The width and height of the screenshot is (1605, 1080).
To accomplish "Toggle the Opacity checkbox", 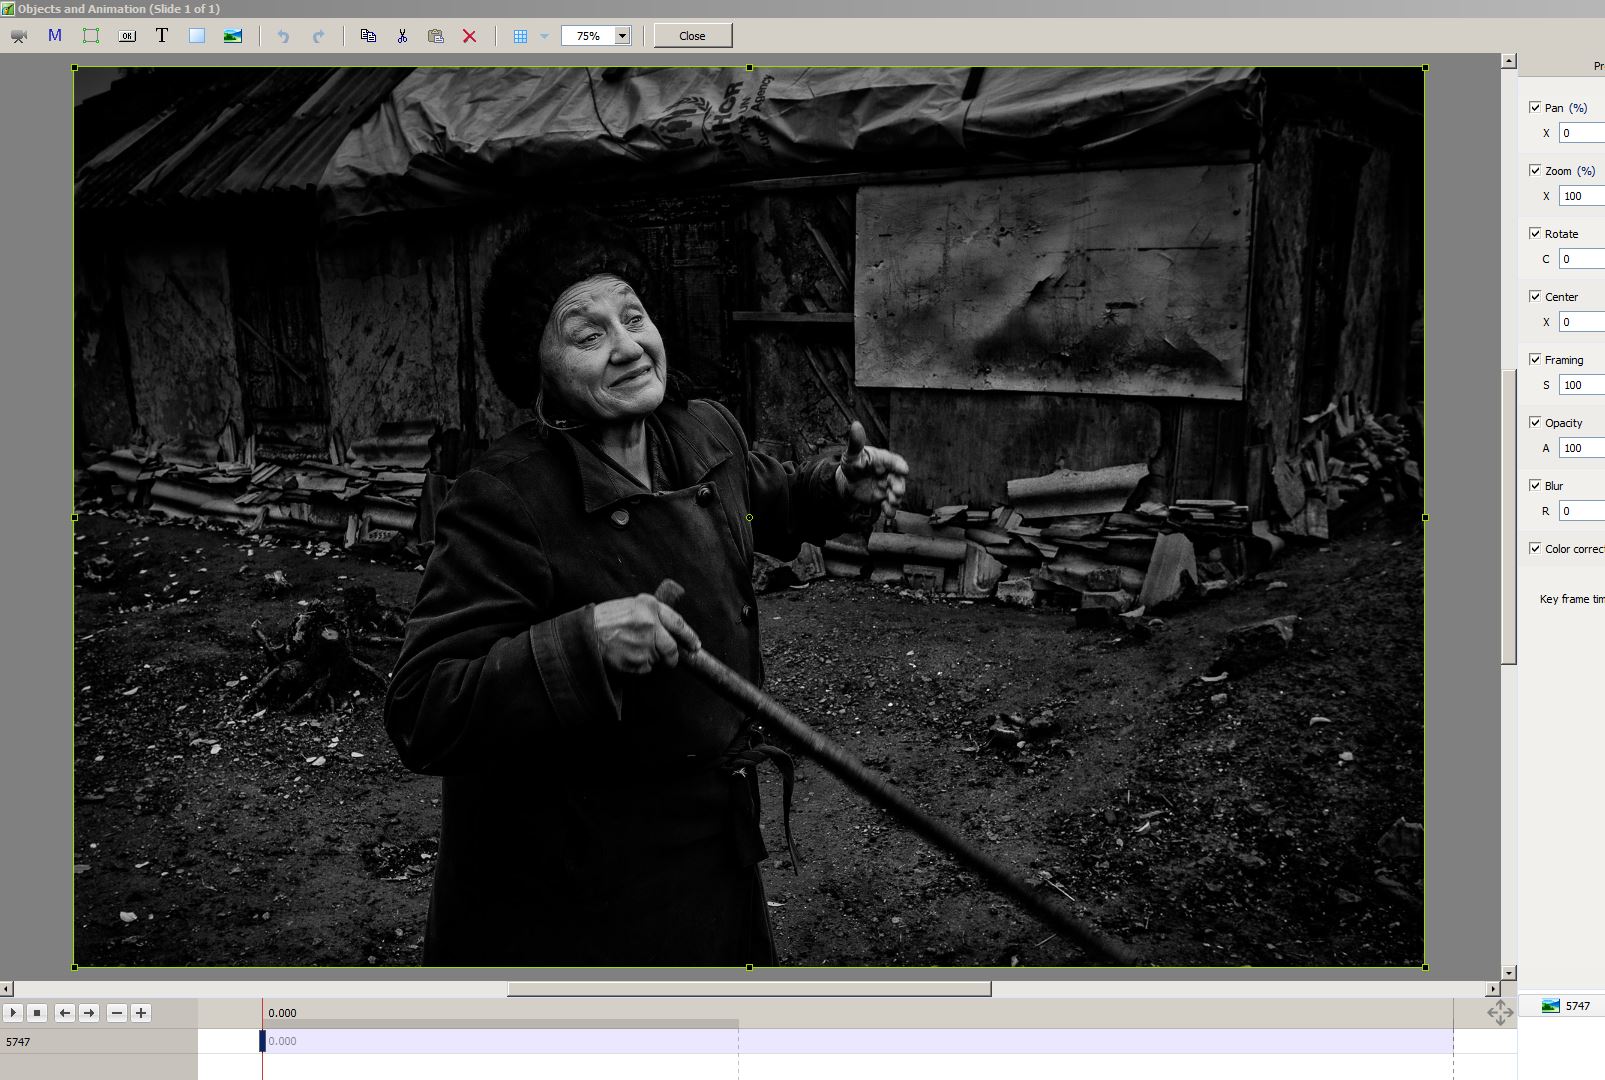I will pyautogui.click(x=1535, y=422).
